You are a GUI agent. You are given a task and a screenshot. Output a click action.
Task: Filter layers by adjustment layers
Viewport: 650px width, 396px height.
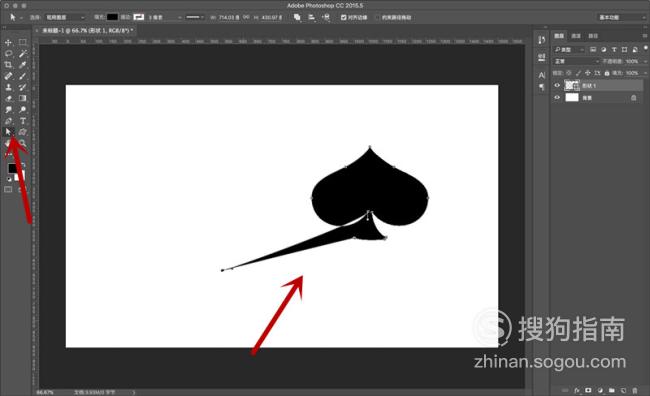[604, 49]
